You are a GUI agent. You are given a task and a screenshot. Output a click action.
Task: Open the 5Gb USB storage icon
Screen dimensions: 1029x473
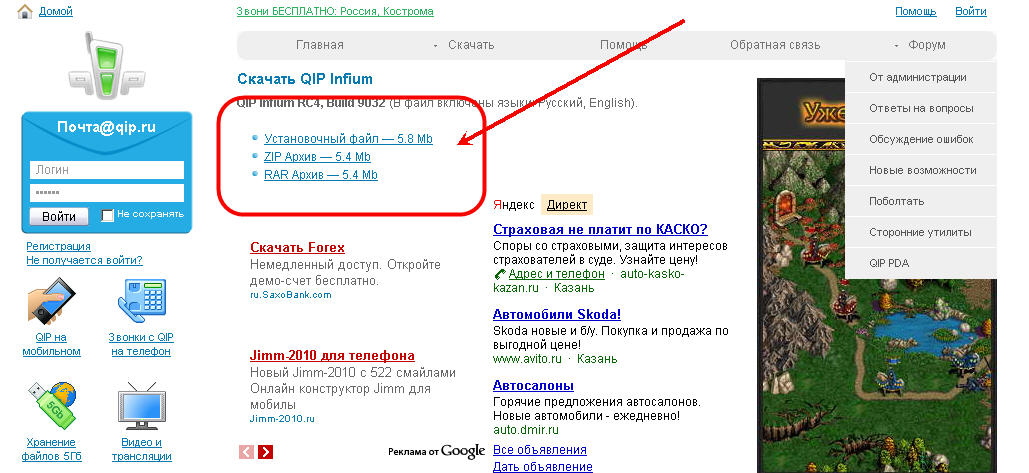[52, 405]
